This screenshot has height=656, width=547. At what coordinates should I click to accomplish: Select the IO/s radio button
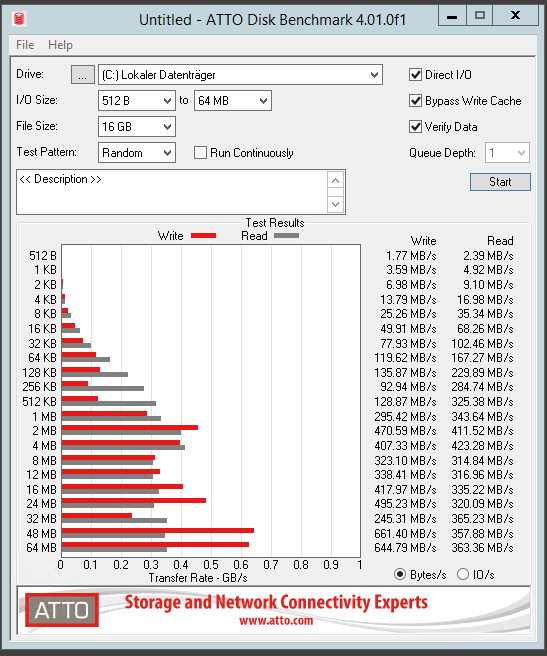(462, 574)
